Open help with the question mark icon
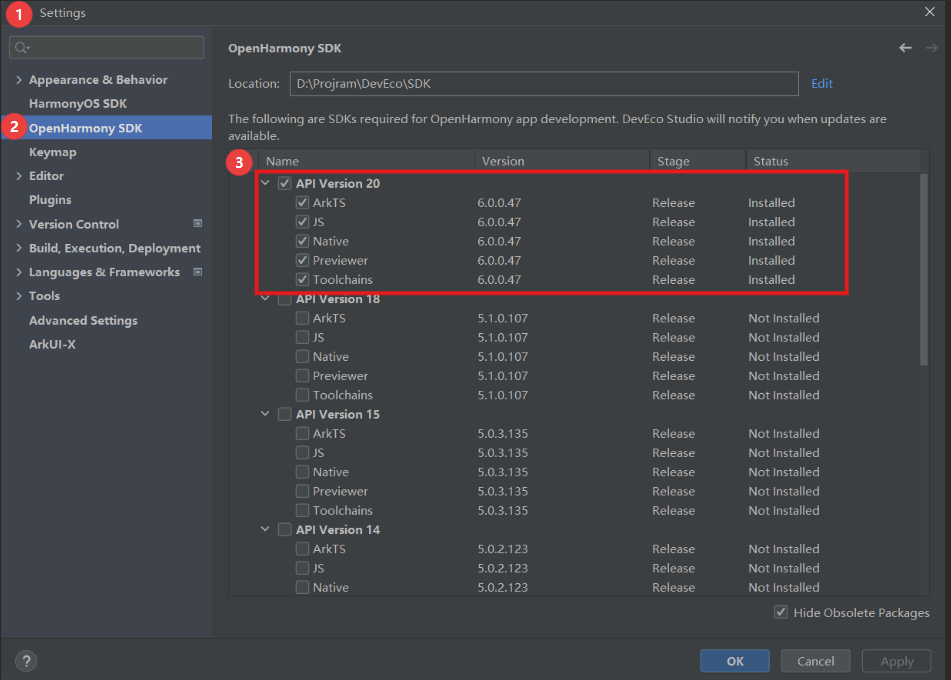This screenshot has width=951, height=680. pos(26,661)
